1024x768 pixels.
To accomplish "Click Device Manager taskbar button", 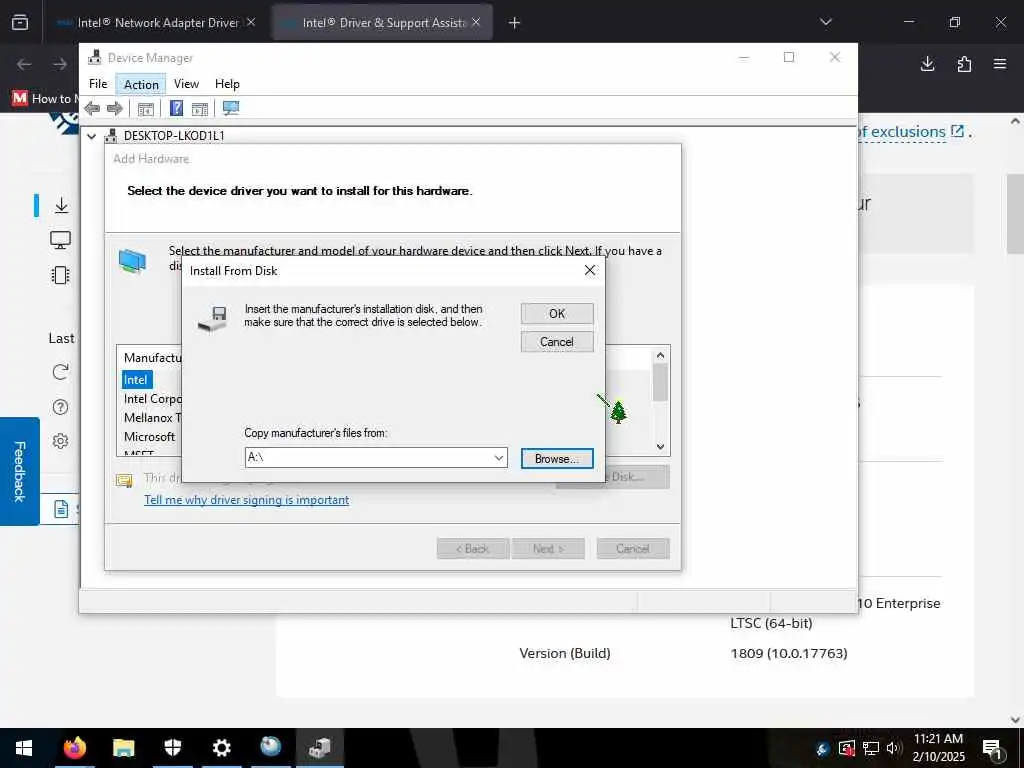I will [x=319, y=747].
